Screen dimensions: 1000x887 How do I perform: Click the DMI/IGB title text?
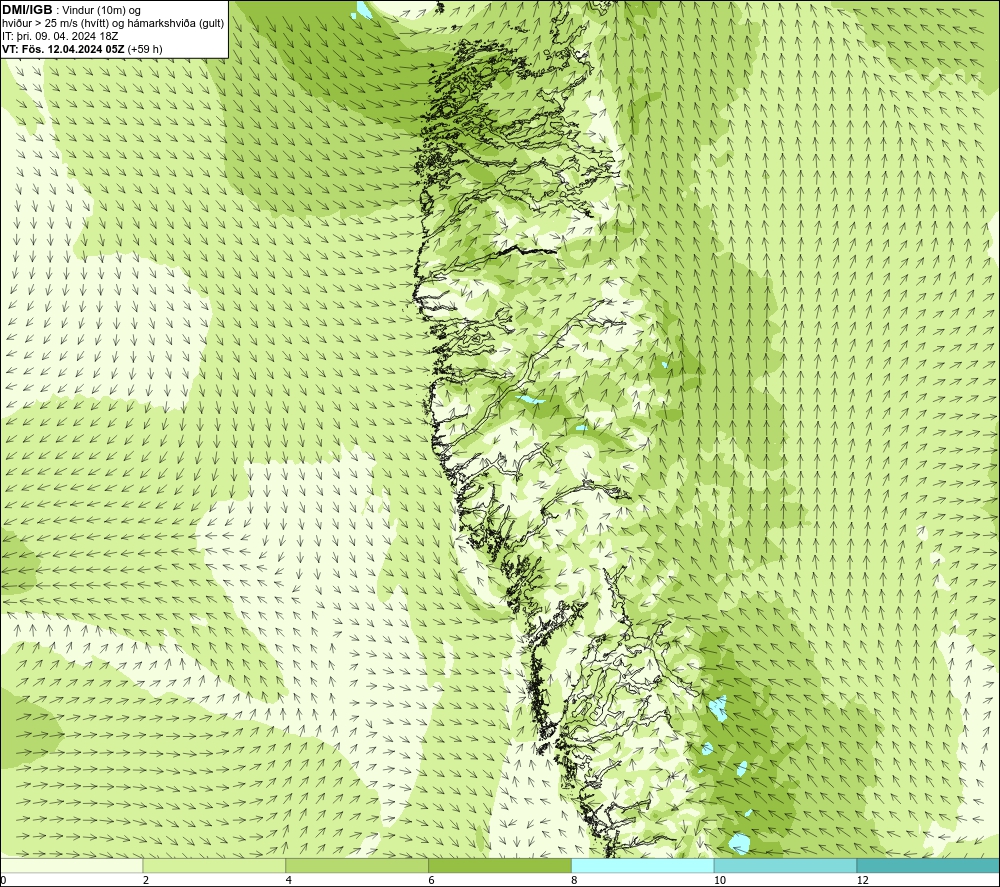pyautogui.click(x=27, y=10)
